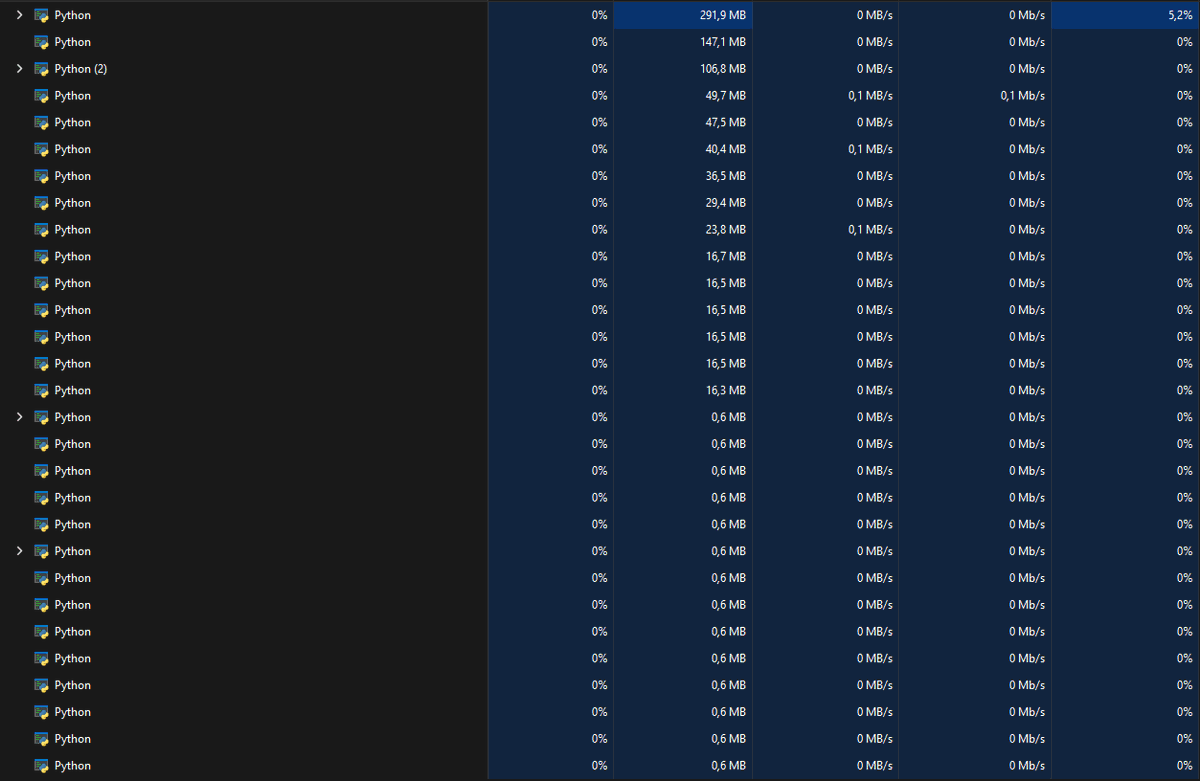Click 0% GPU value in the 106,8 MB row

(1185, 69)
